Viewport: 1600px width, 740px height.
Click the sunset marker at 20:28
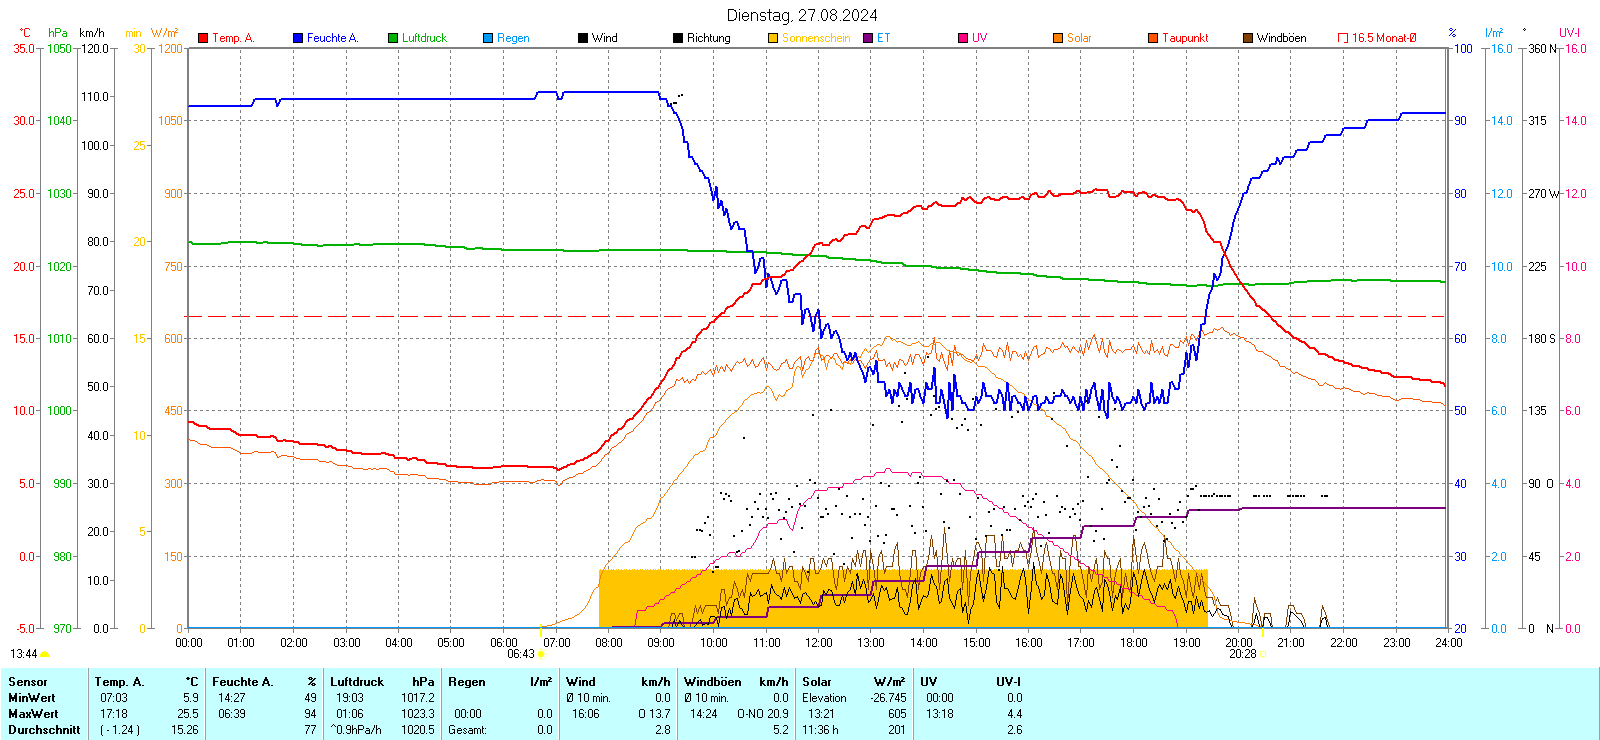point(1262,654)
